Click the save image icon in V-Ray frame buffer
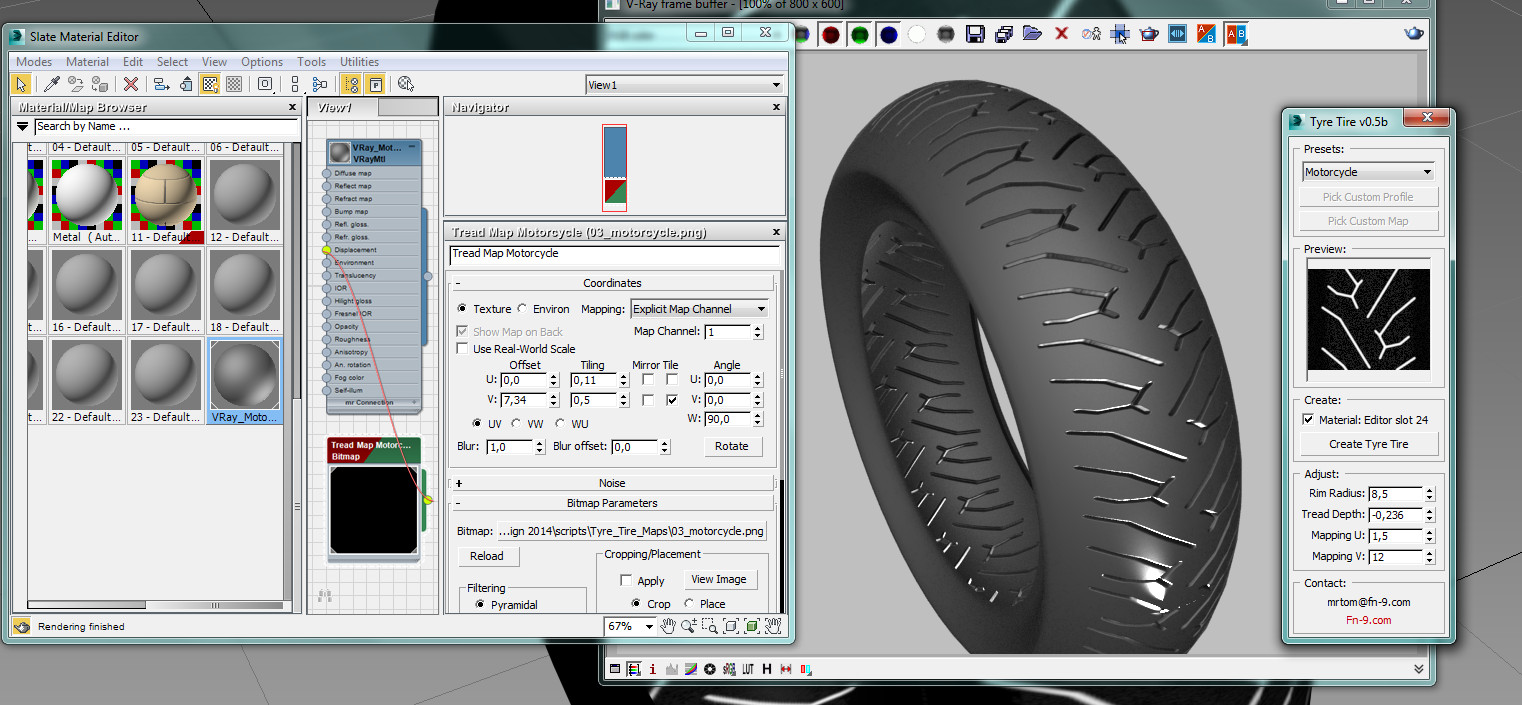 tap(975, 33)
